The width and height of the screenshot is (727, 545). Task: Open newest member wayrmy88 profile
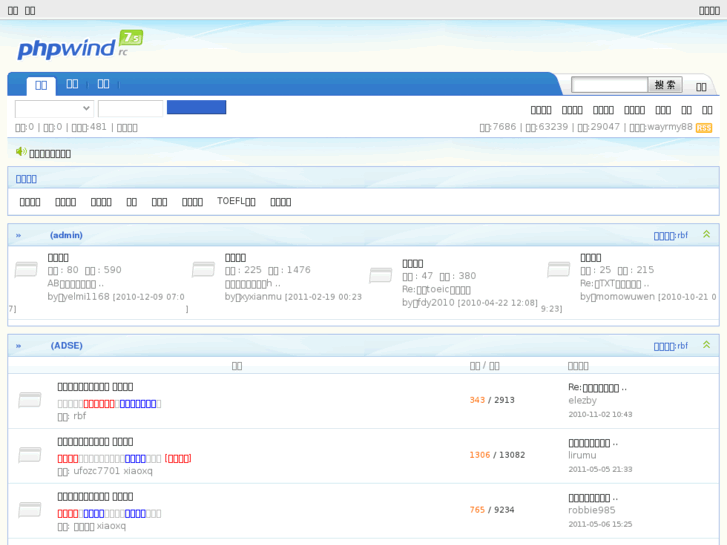pyautogui.click(x=670, y=127)
